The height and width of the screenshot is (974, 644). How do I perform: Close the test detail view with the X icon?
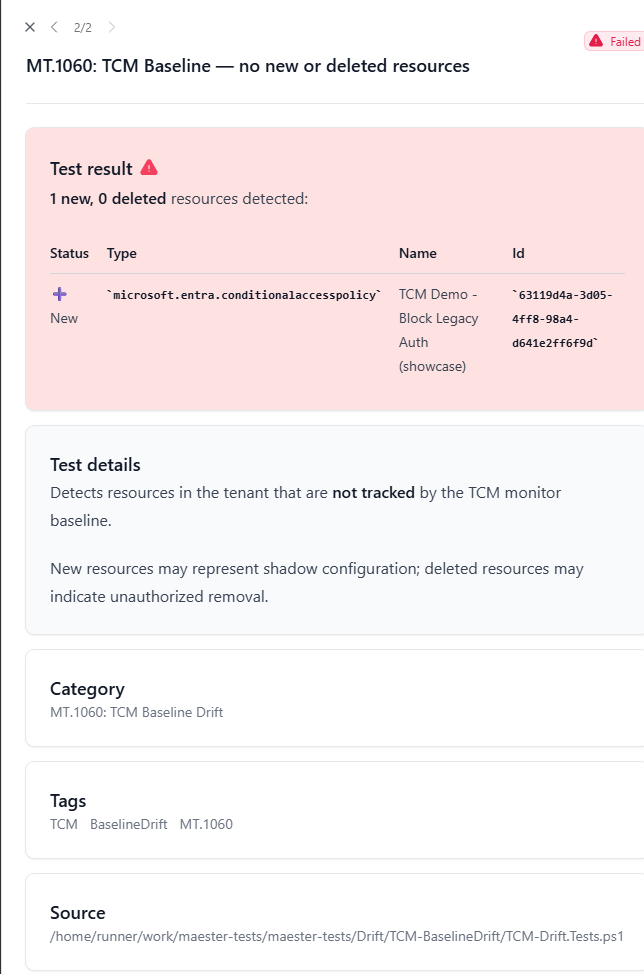tap(30, 27)
